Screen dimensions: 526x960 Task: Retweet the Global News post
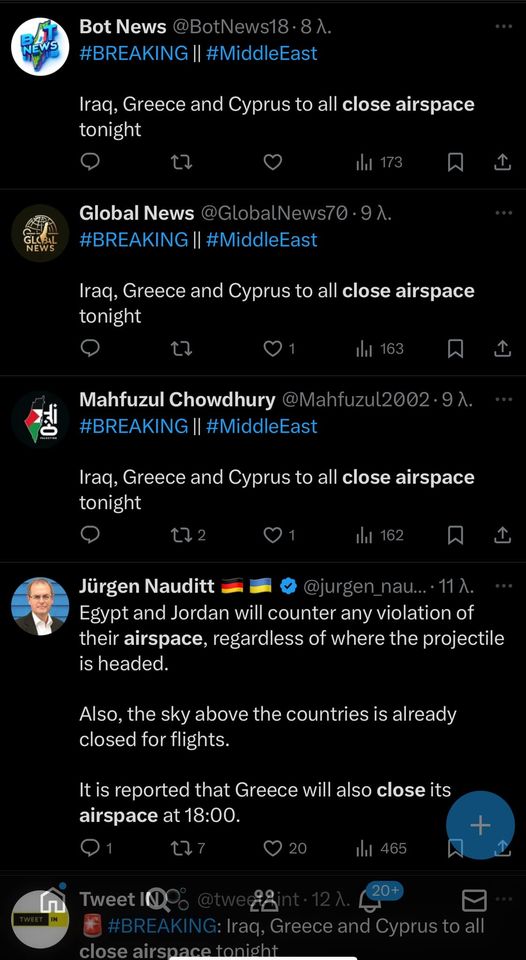click(x=181, y=348)
